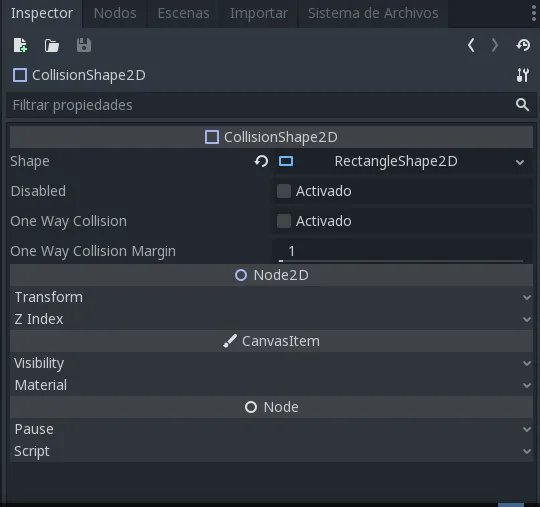Click the Filtrar propiedades search field

point(271,105)
